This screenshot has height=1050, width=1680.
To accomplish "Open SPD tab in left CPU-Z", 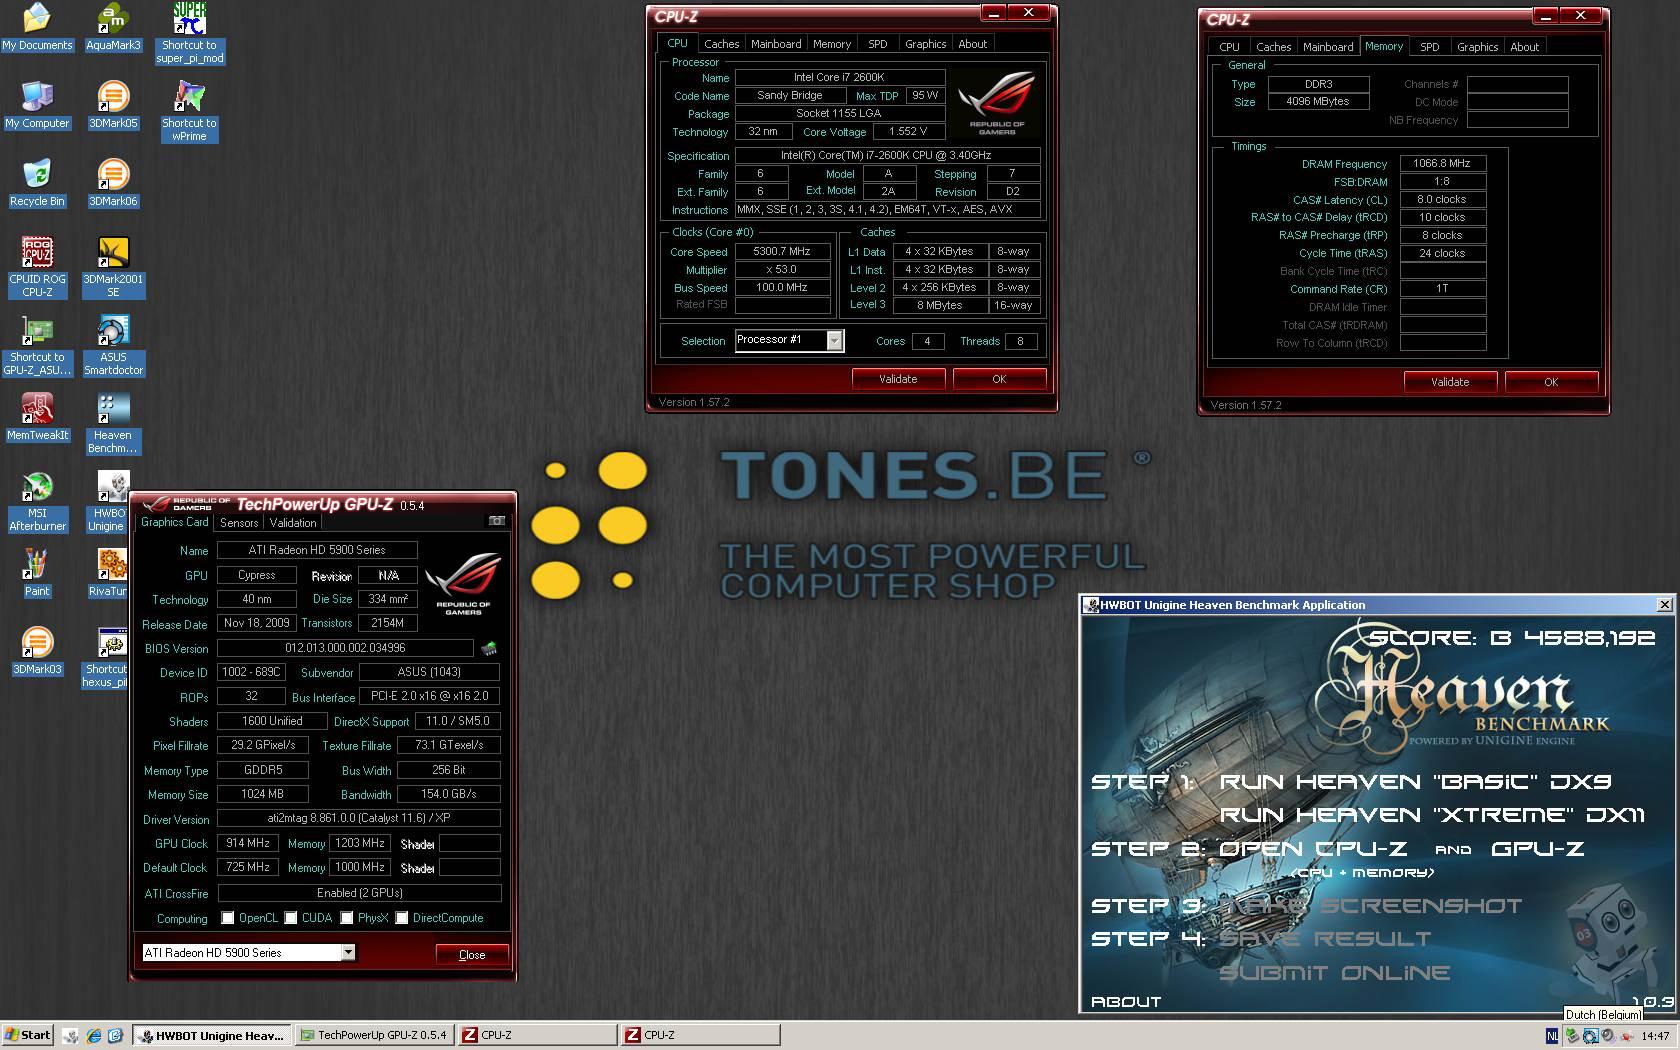I will [877, 44].
